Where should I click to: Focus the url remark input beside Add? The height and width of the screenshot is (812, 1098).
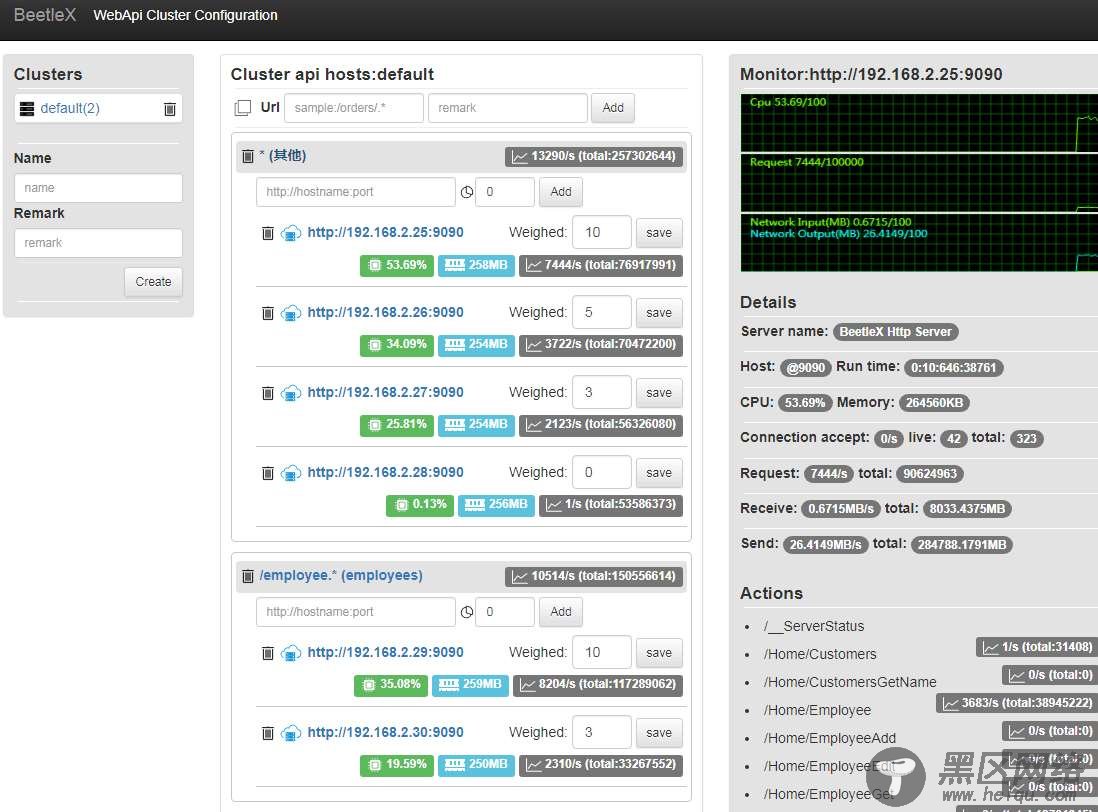point(508,108)
